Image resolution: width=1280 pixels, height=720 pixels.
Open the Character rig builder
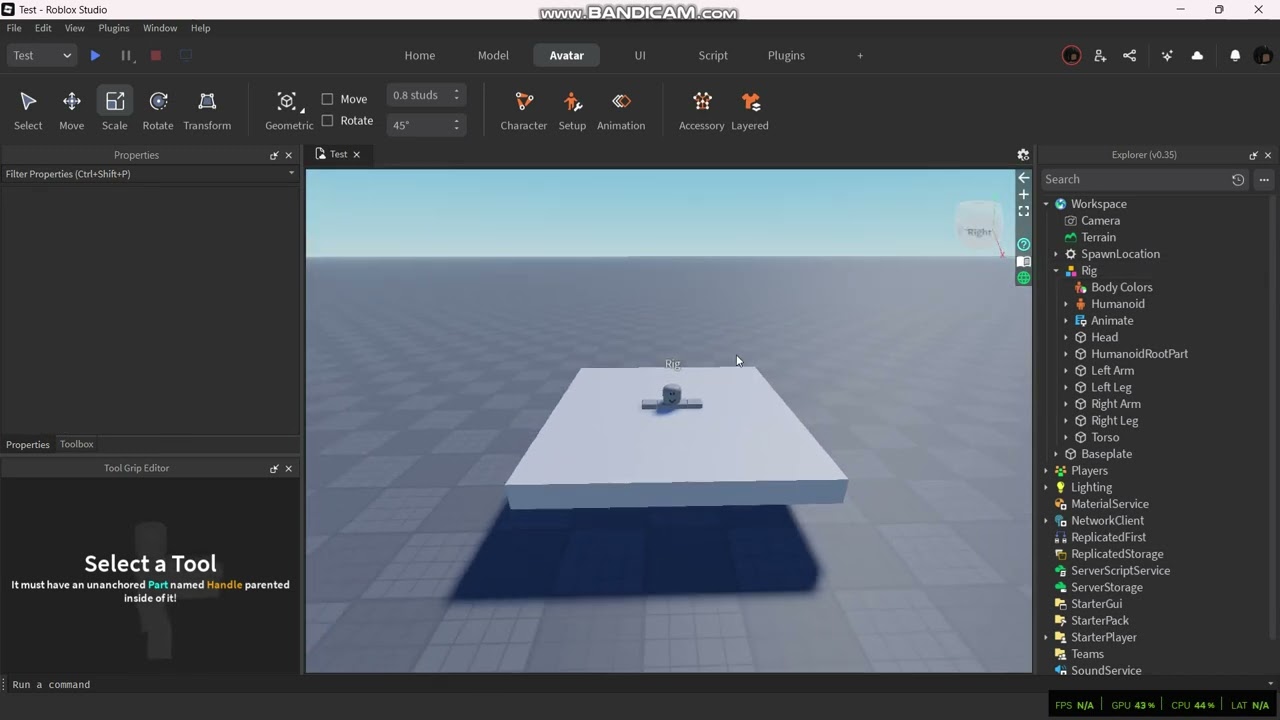point(524,110)
